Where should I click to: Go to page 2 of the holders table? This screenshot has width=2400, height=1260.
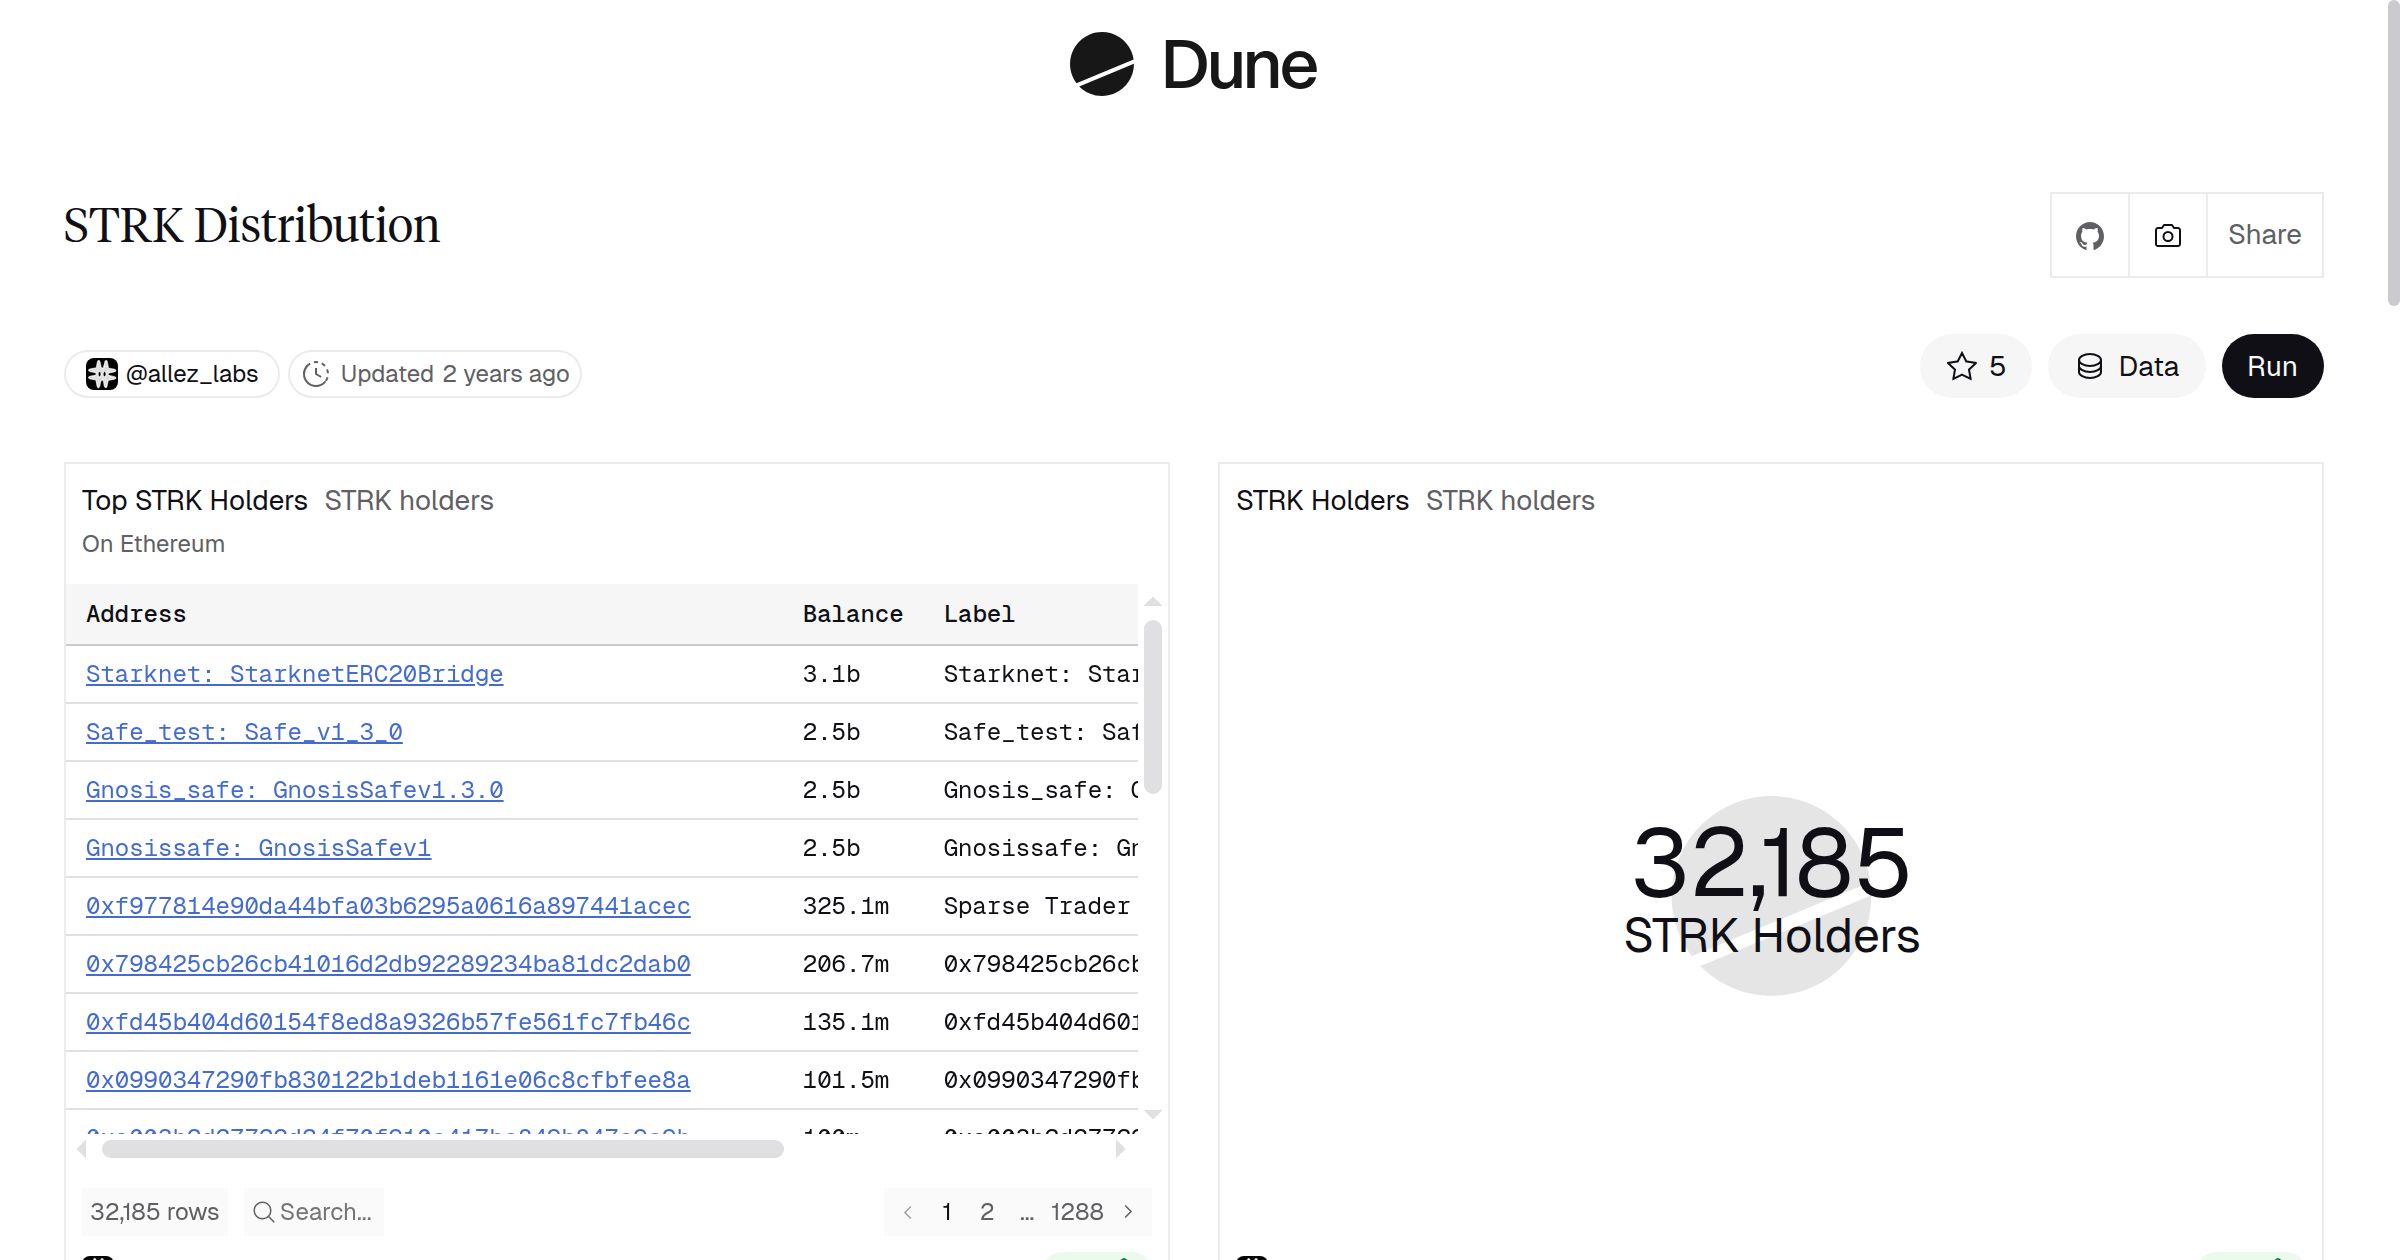click(x=987, y=1211)
